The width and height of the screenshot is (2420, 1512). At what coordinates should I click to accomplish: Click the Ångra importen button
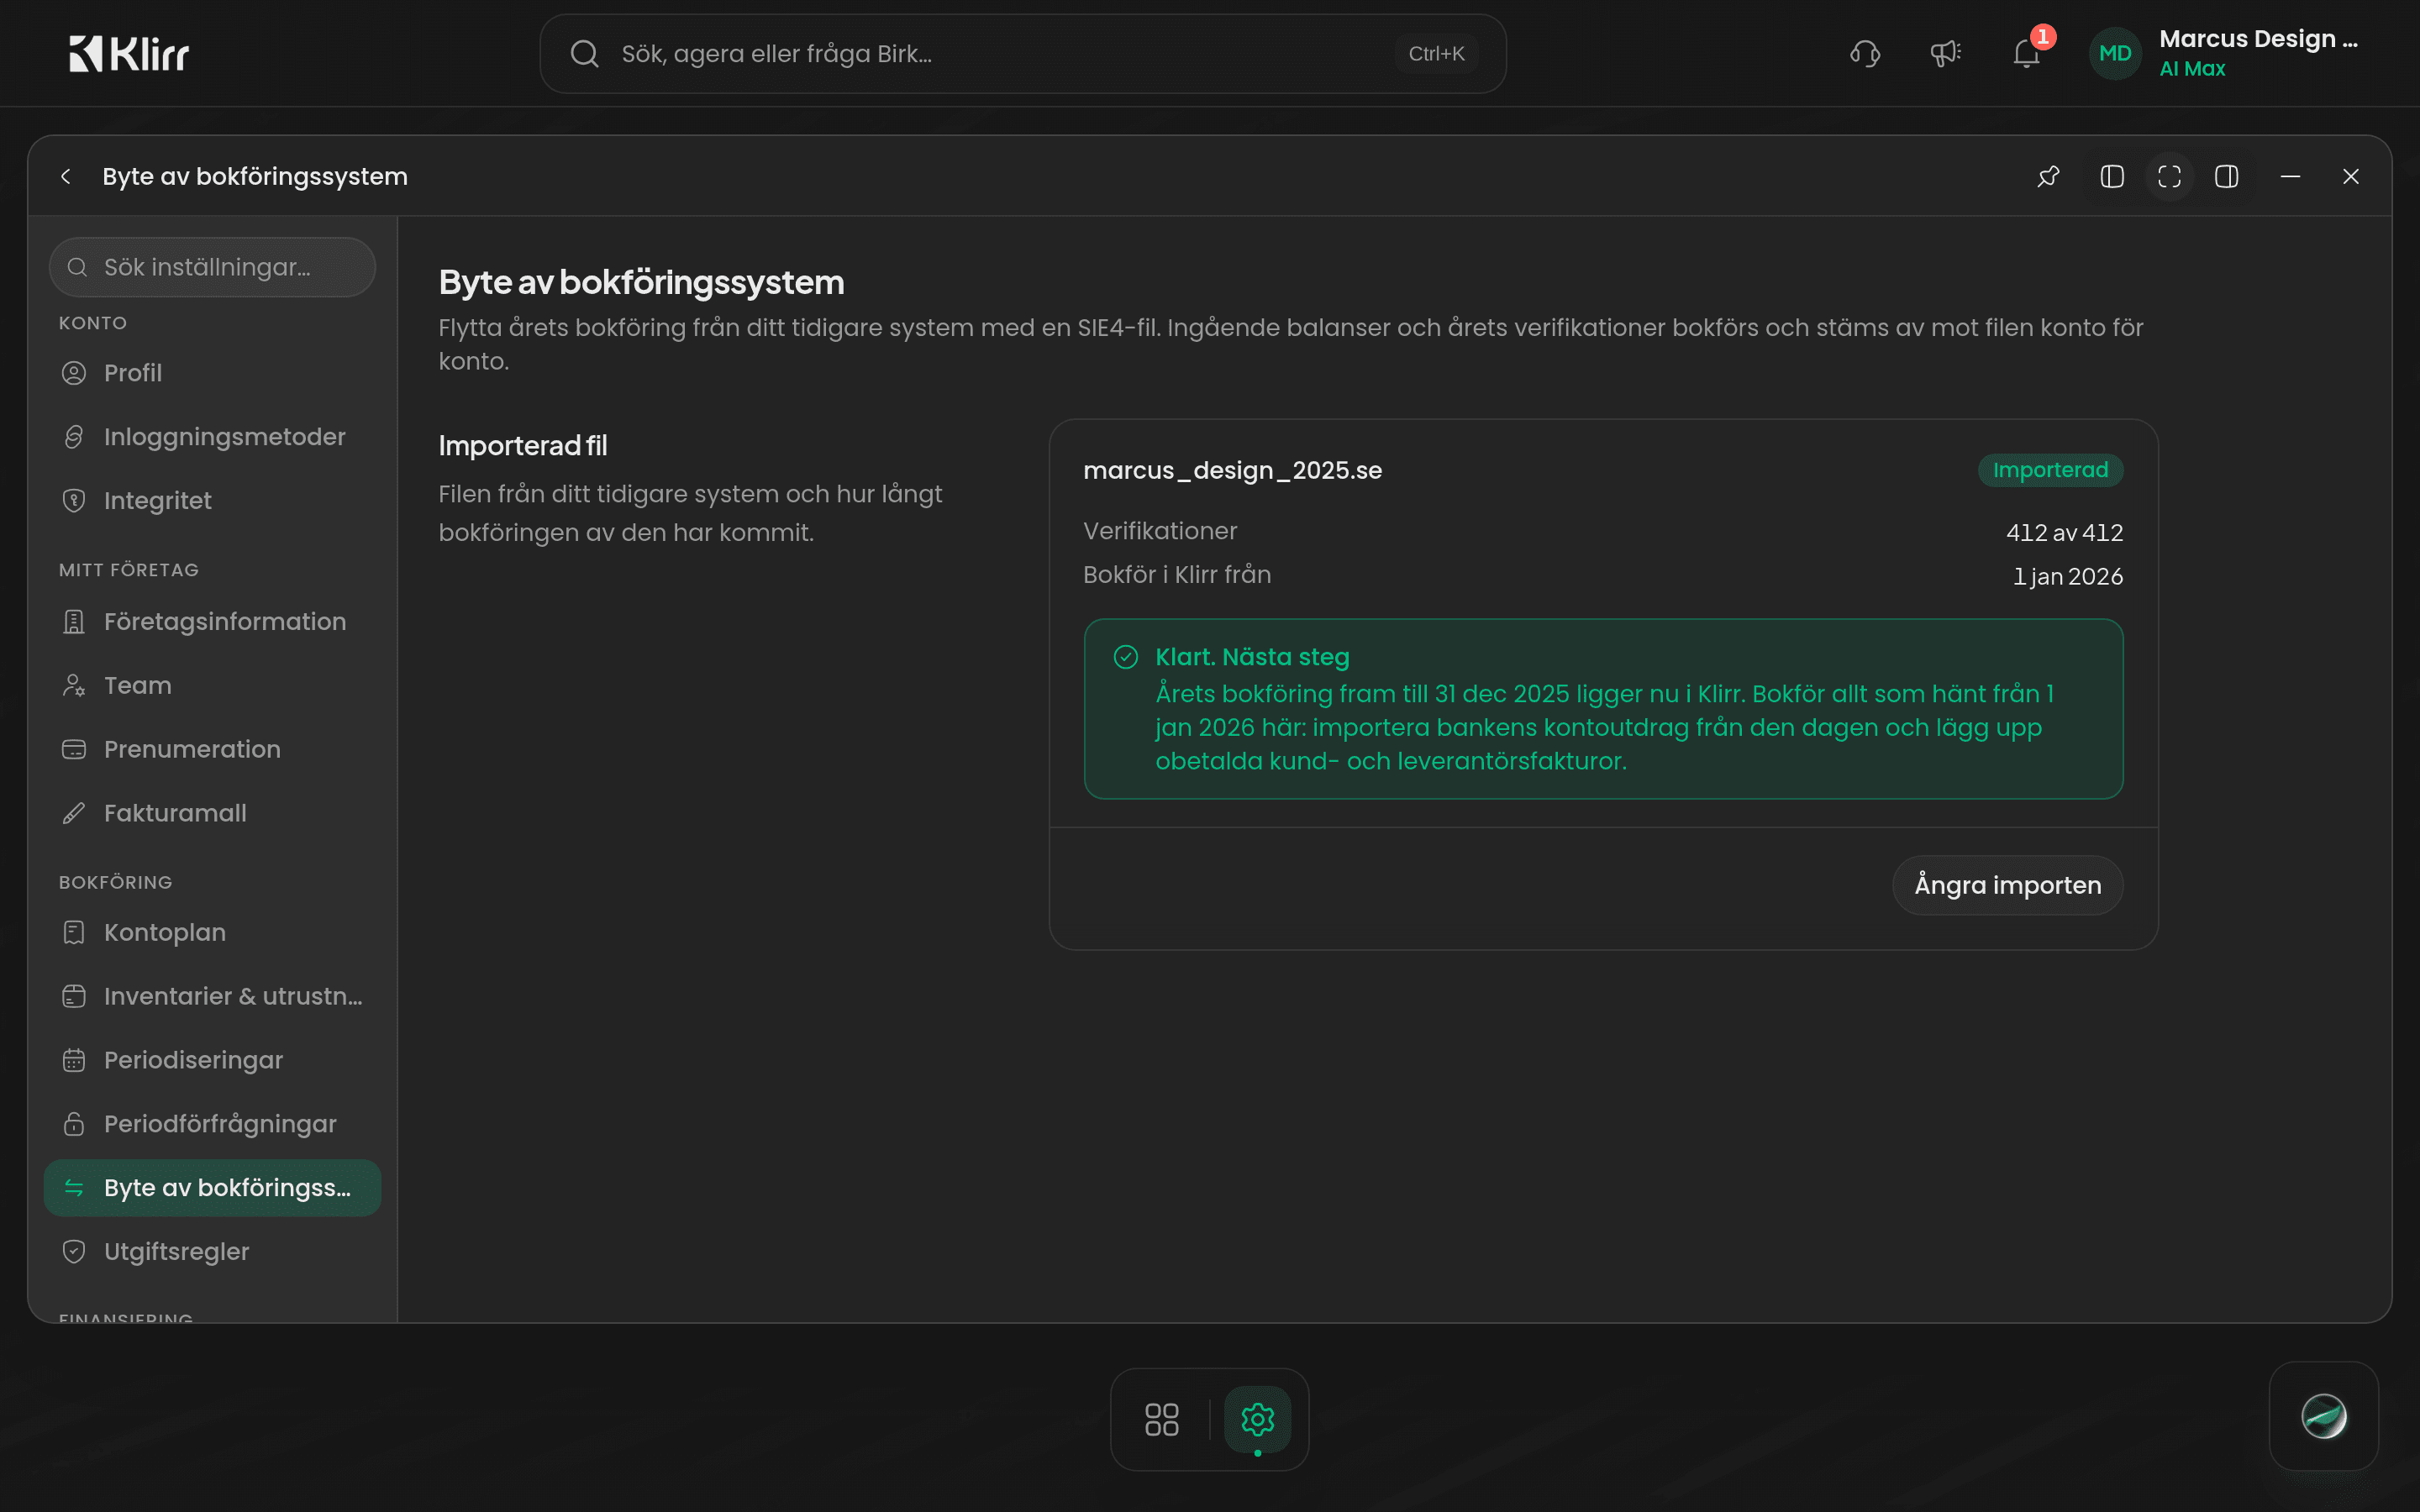[2007, 885]
